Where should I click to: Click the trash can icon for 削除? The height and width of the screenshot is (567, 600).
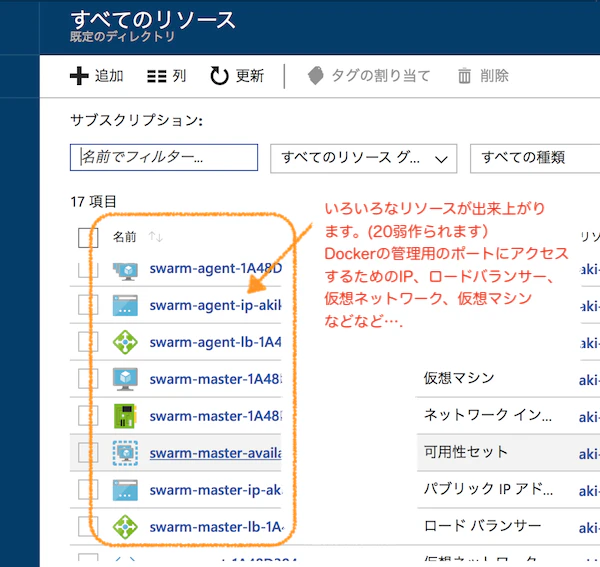tap(464, 75)
